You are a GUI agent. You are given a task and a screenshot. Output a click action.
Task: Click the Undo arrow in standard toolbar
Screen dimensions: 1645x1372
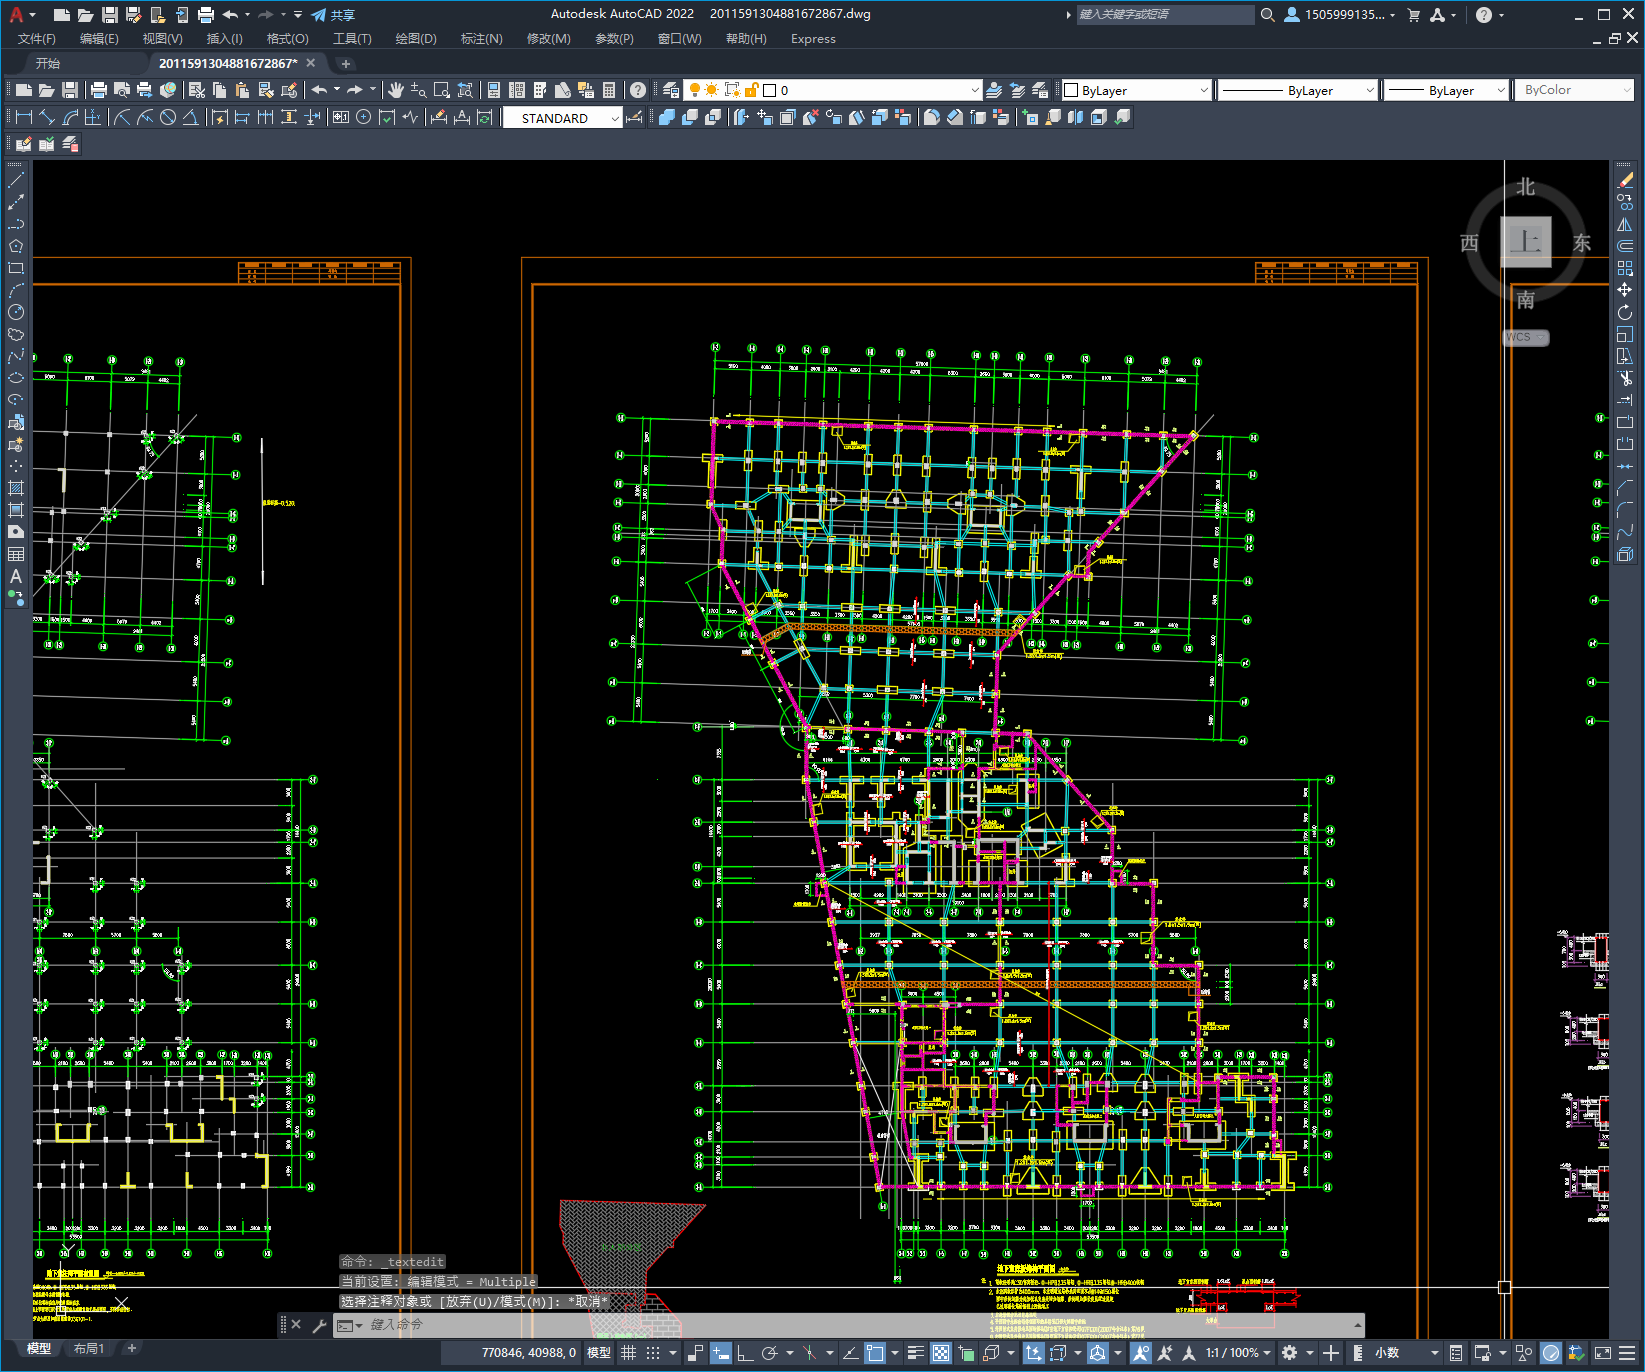point(319,90)
